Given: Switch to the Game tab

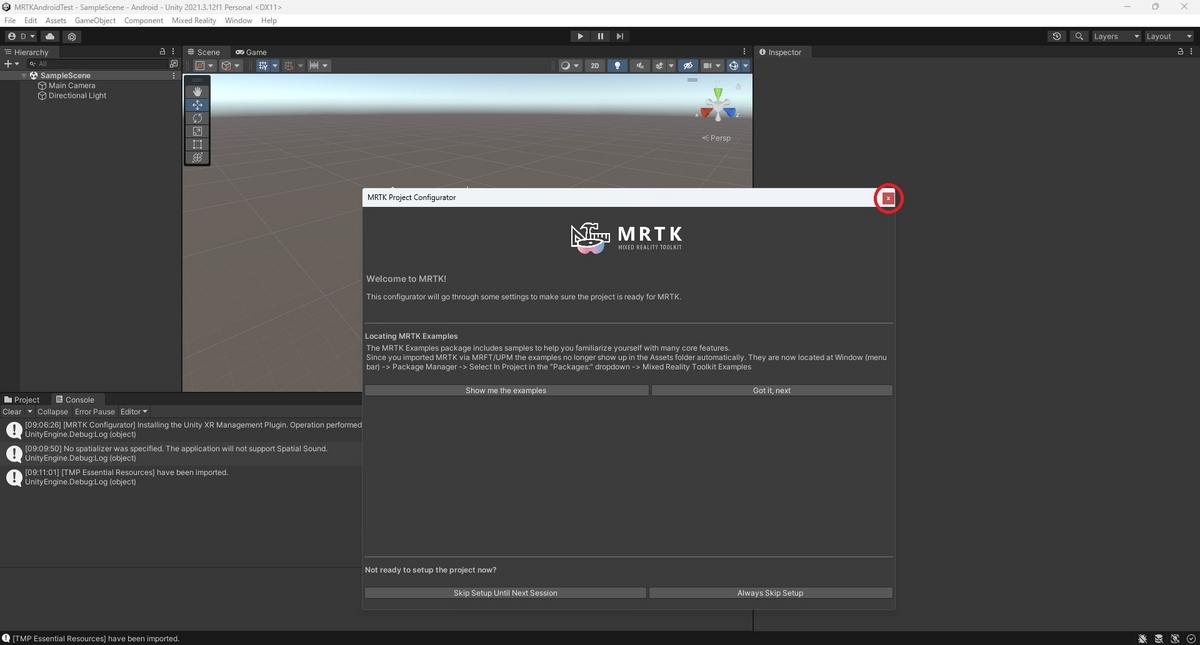Looking at the screenshot, I should [251, 52].
